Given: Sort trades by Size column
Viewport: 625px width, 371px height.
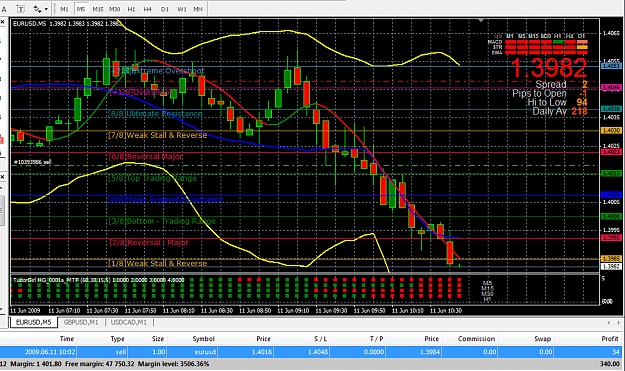Looking at the screenshot, I should pos(147,339).
